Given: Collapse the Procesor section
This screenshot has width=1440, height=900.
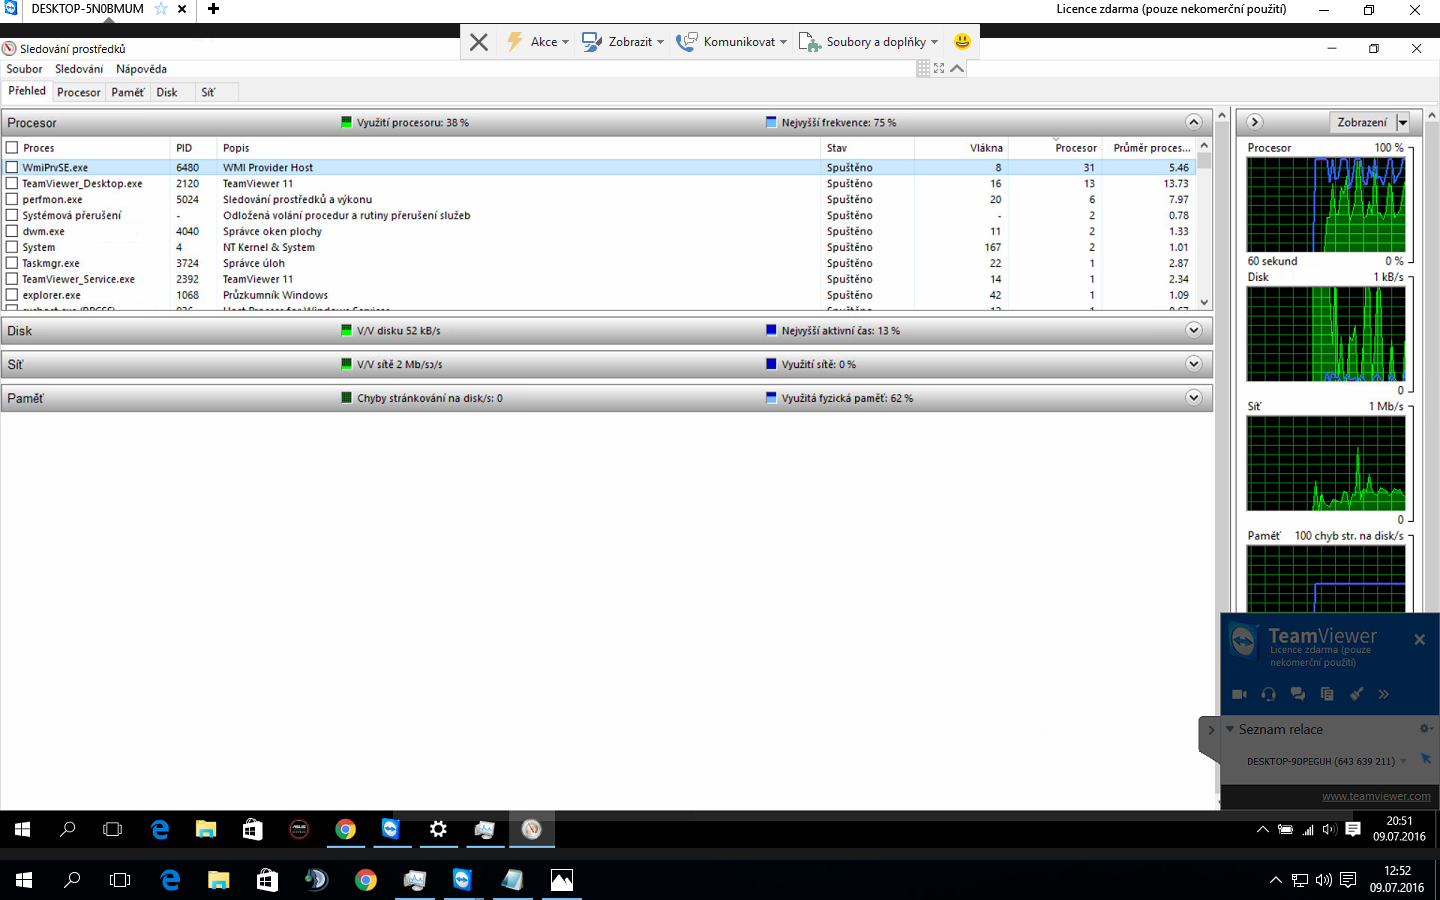Looking at the screenshot, I should click(x=1193, y=122).
